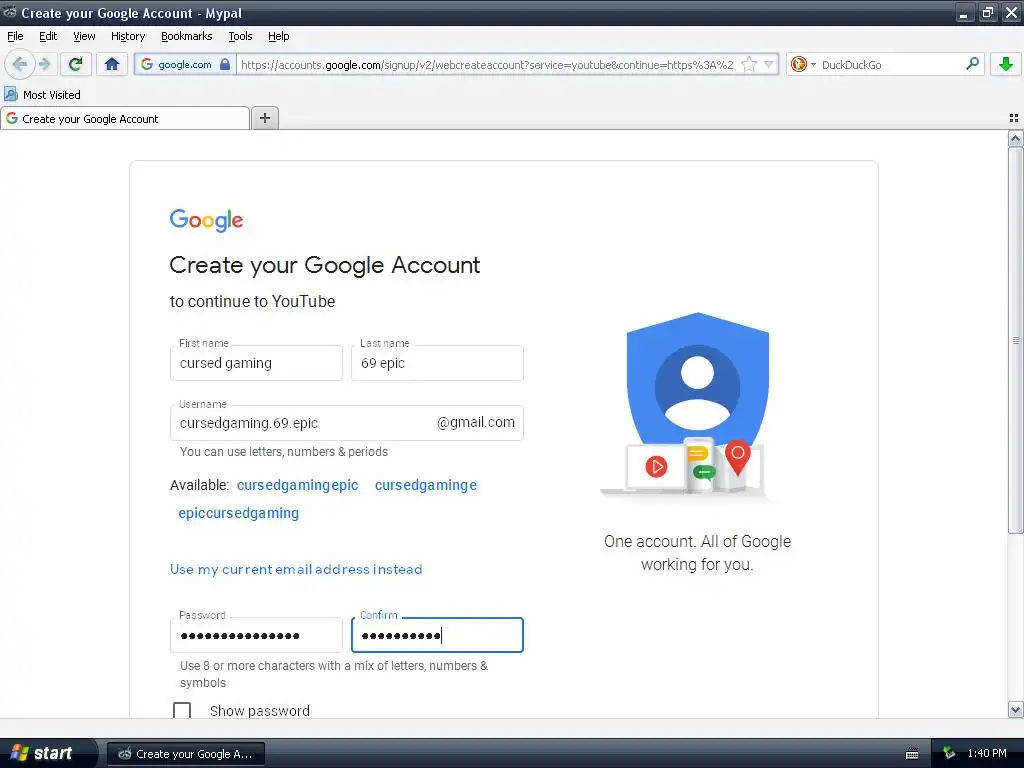This screenshot has width=1024, height=768.
Task: Choose suggested username cursedgaminge
Action: (x=426, y=485)
